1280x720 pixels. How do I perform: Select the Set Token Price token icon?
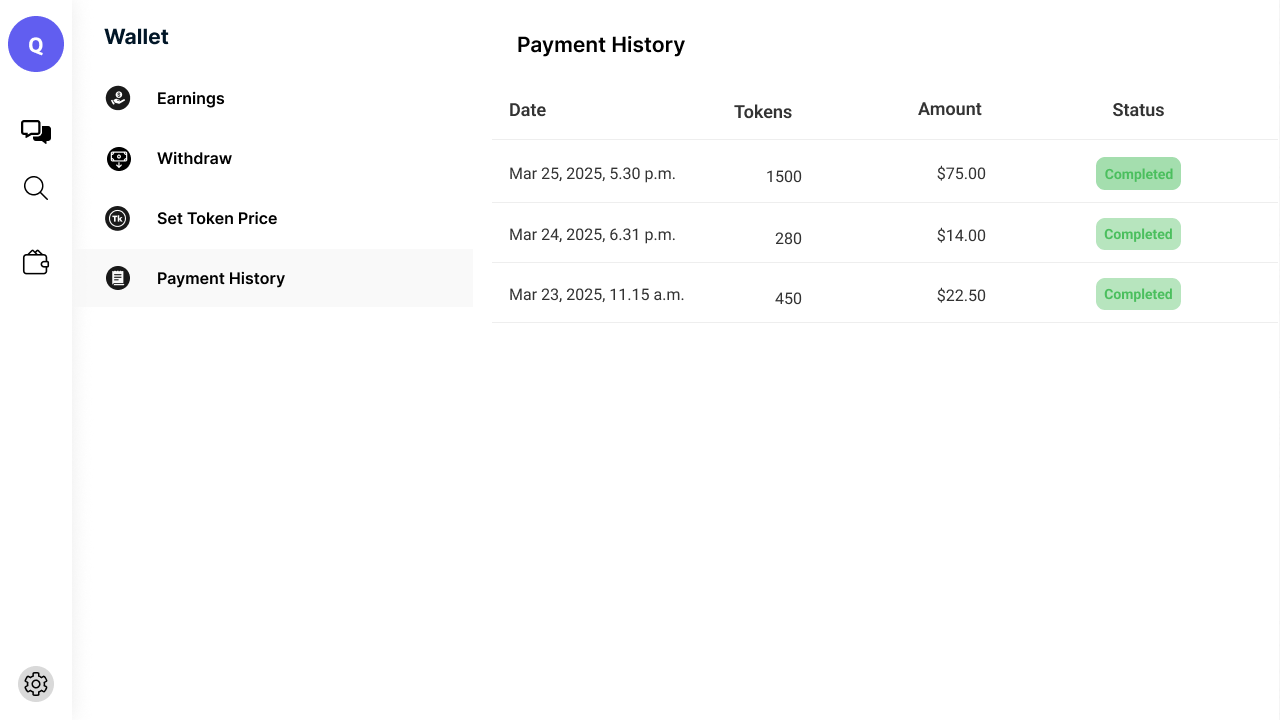point(118,218)
